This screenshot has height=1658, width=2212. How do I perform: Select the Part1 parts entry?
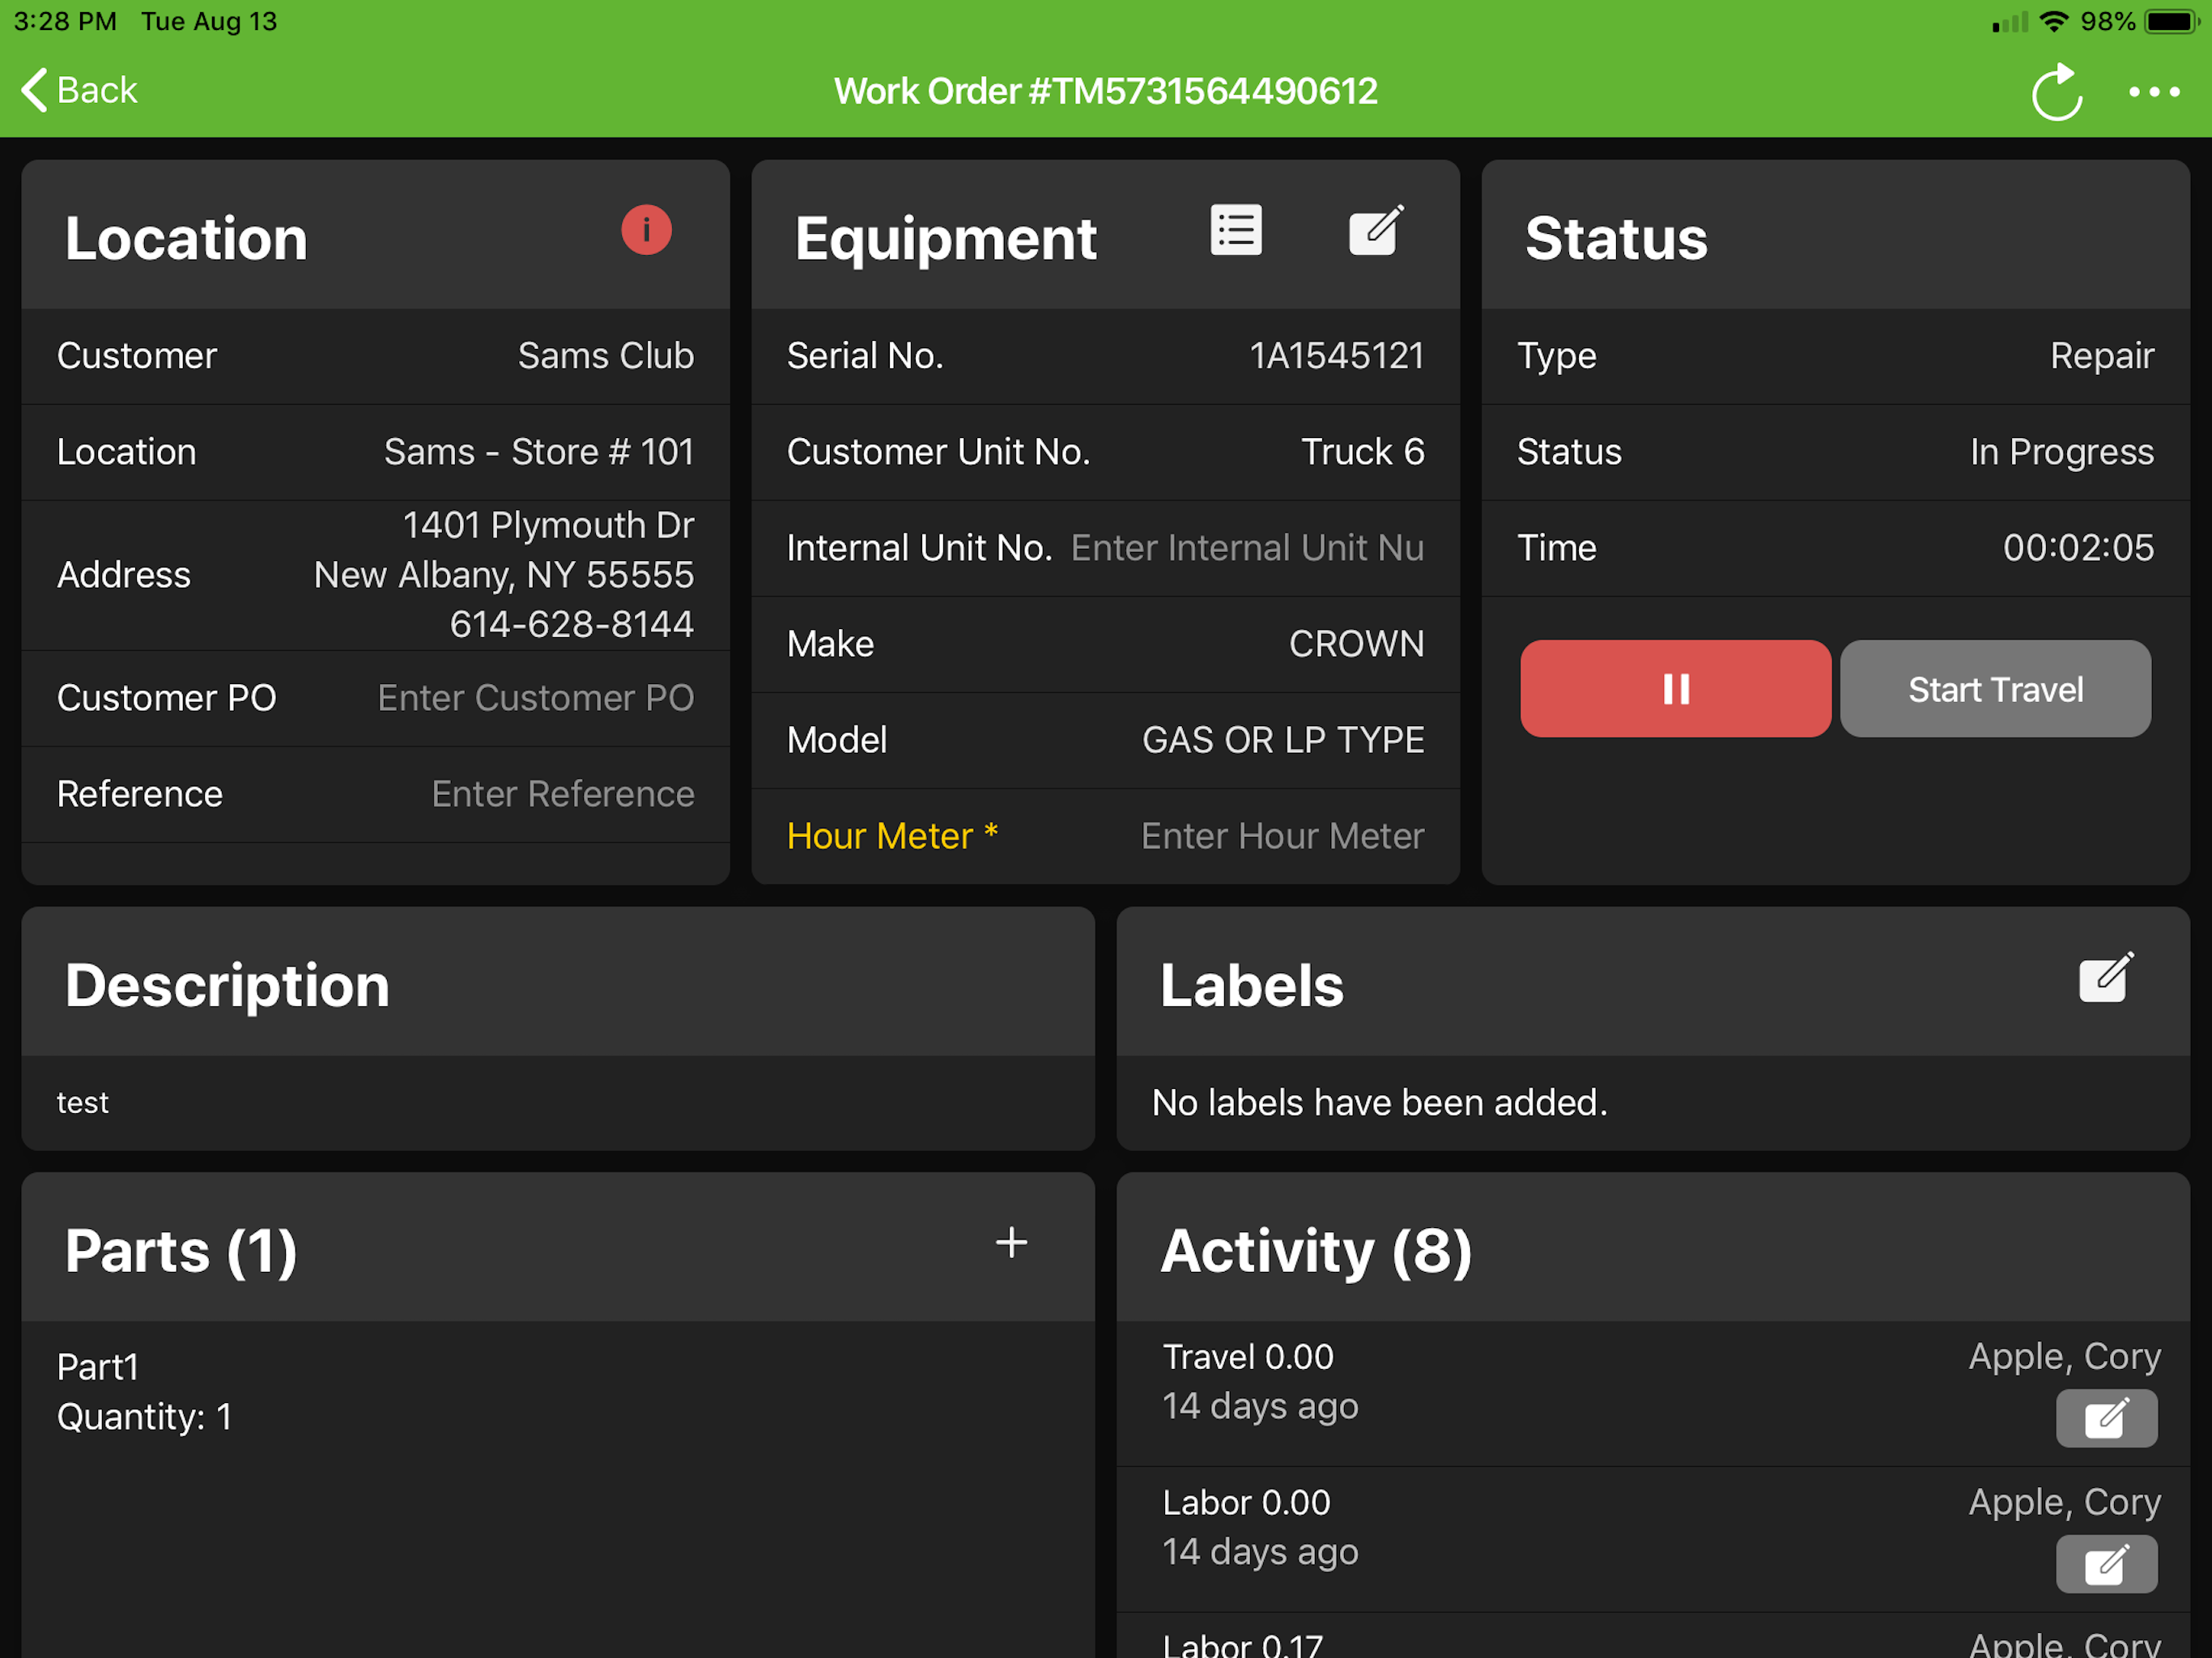(x=98, y=1367)
